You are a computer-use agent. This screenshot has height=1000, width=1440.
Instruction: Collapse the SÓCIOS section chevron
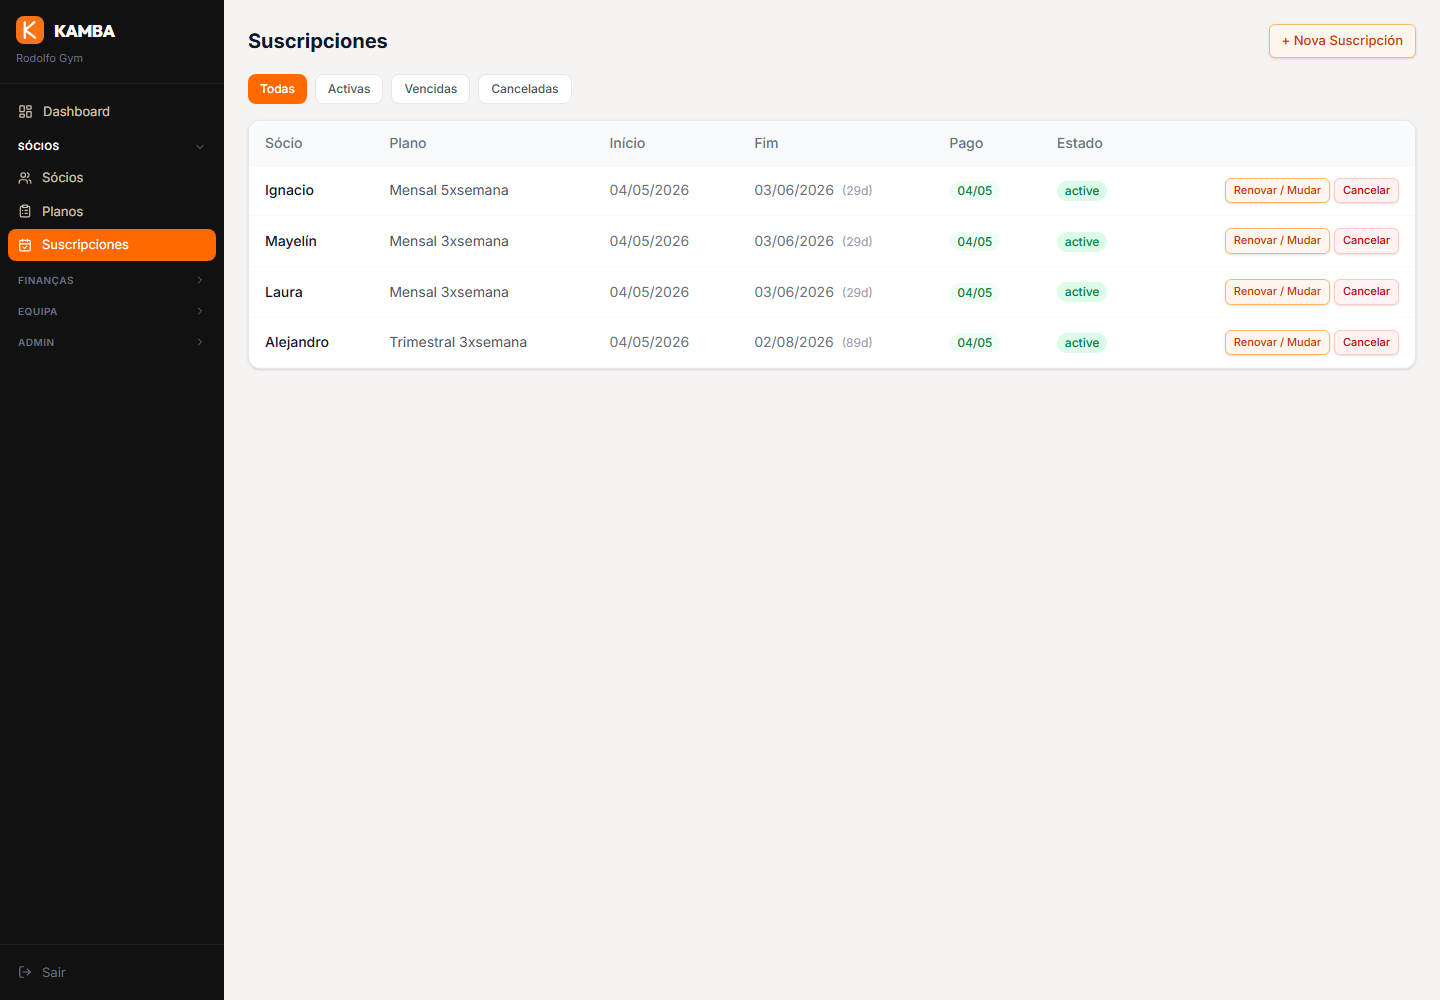coord(200,146)
